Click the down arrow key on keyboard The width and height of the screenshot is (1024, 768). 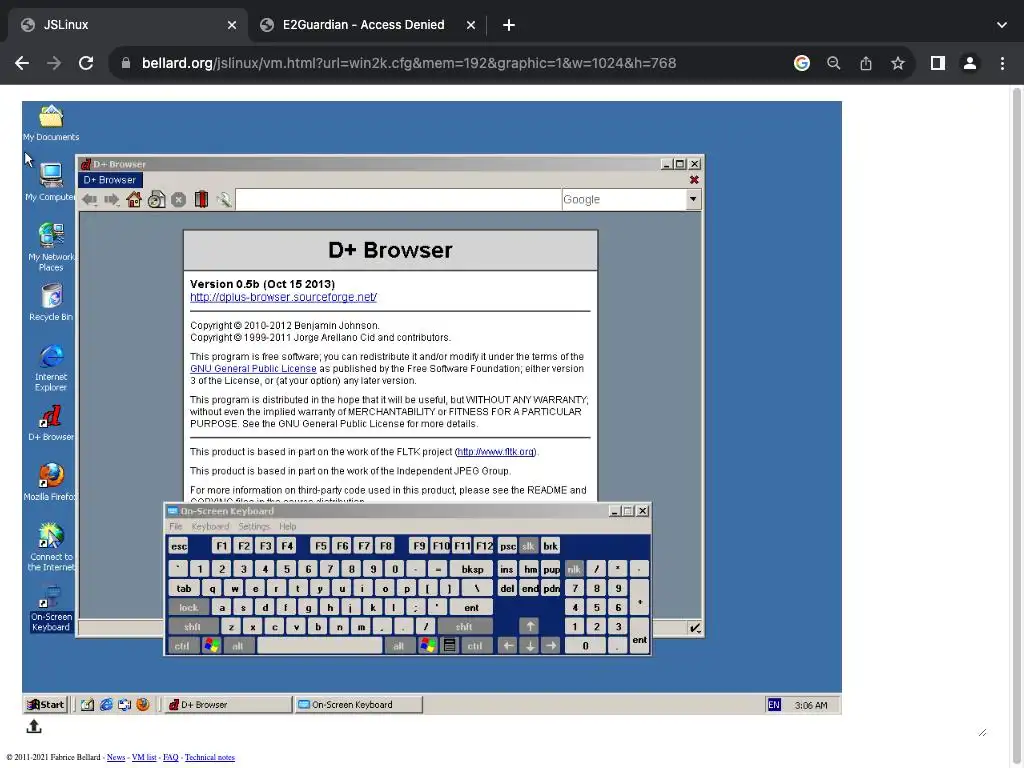(x=530, y=647)
